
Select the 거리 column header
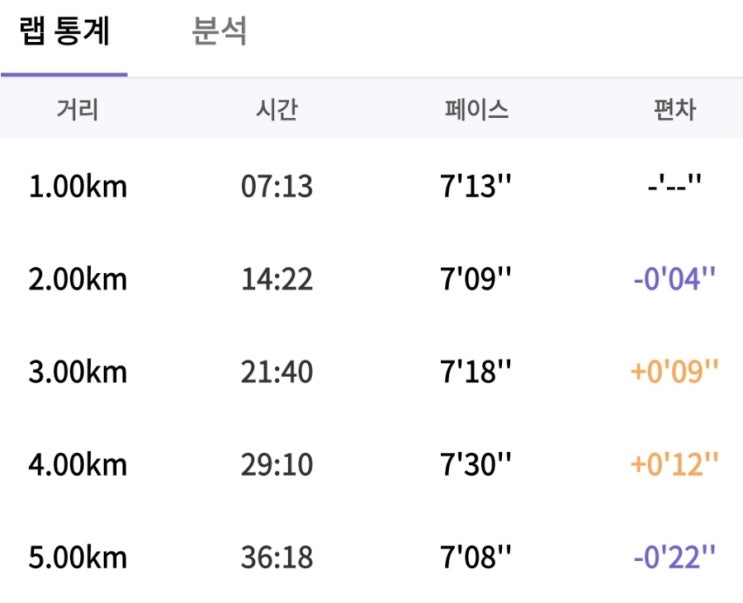(78, 109)
